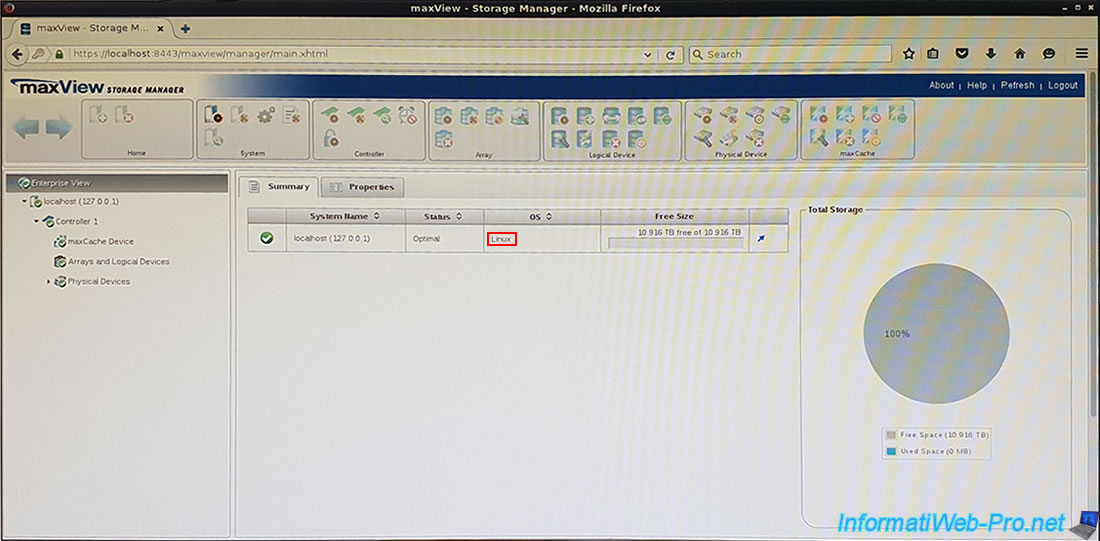The height and width of the screenshot is (541, 1100).
Task: Click the first green card icon in Controller group
Action: (x=330, y=116)
